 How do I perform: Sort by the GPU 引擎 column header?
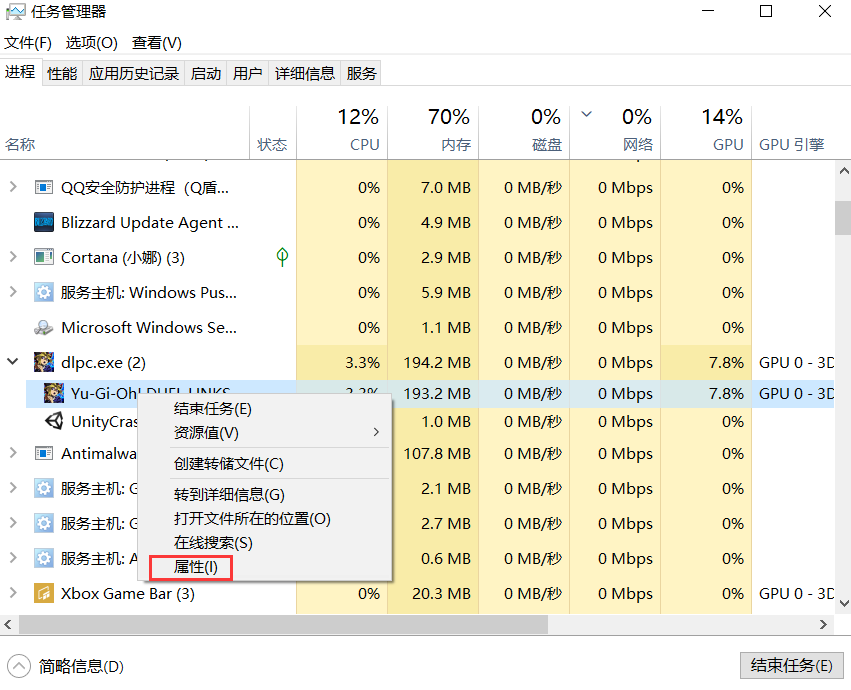[x=793, y=132]
